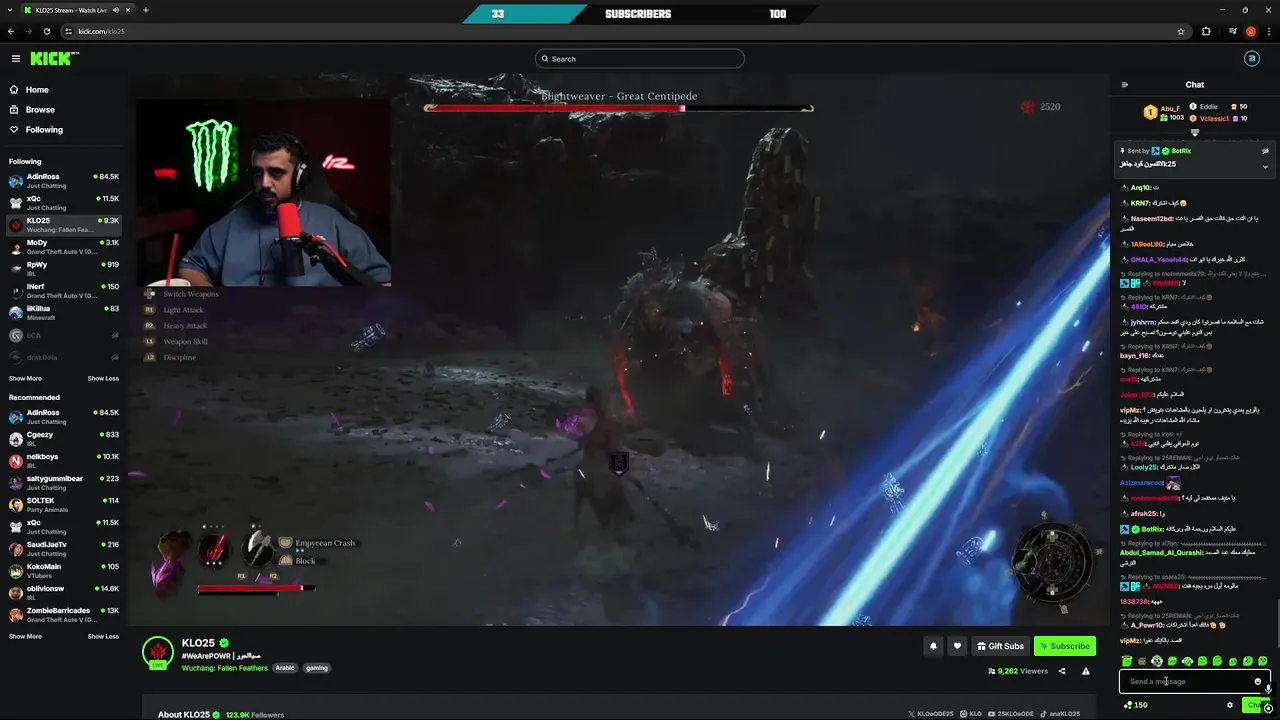
Task: Collapse Following list with Show Less
Action: [x=103, y=379]
